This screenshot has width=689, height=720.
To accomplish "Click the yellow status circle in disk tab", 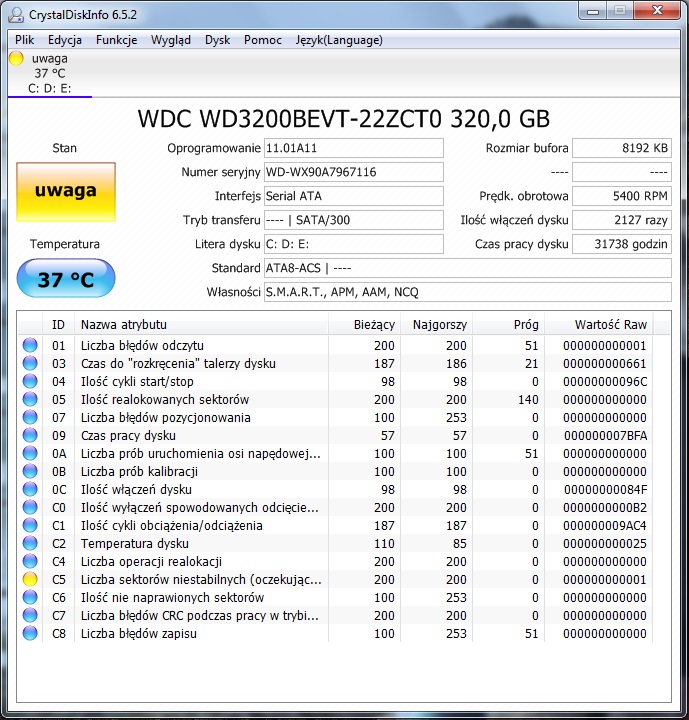I will 16,58.
